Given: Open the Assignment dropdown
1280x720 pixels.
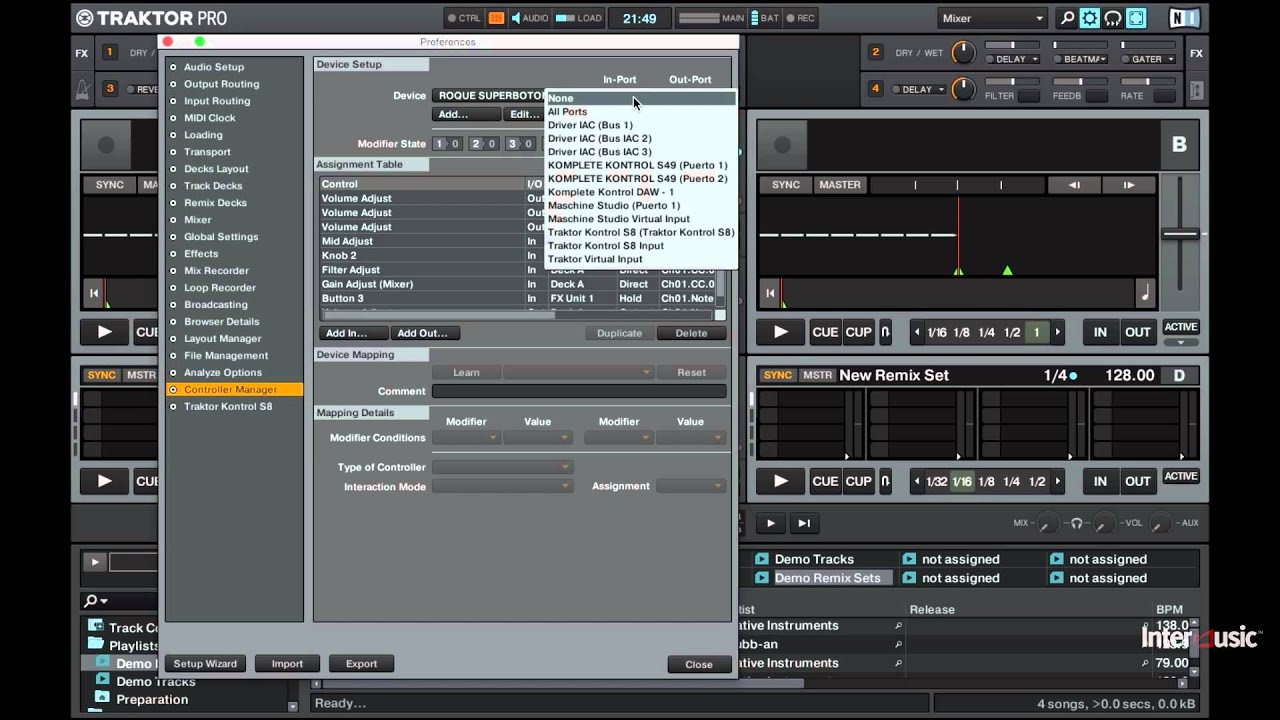Looking at the screenshot, I should pyautogui.click(x=691, y=486).
